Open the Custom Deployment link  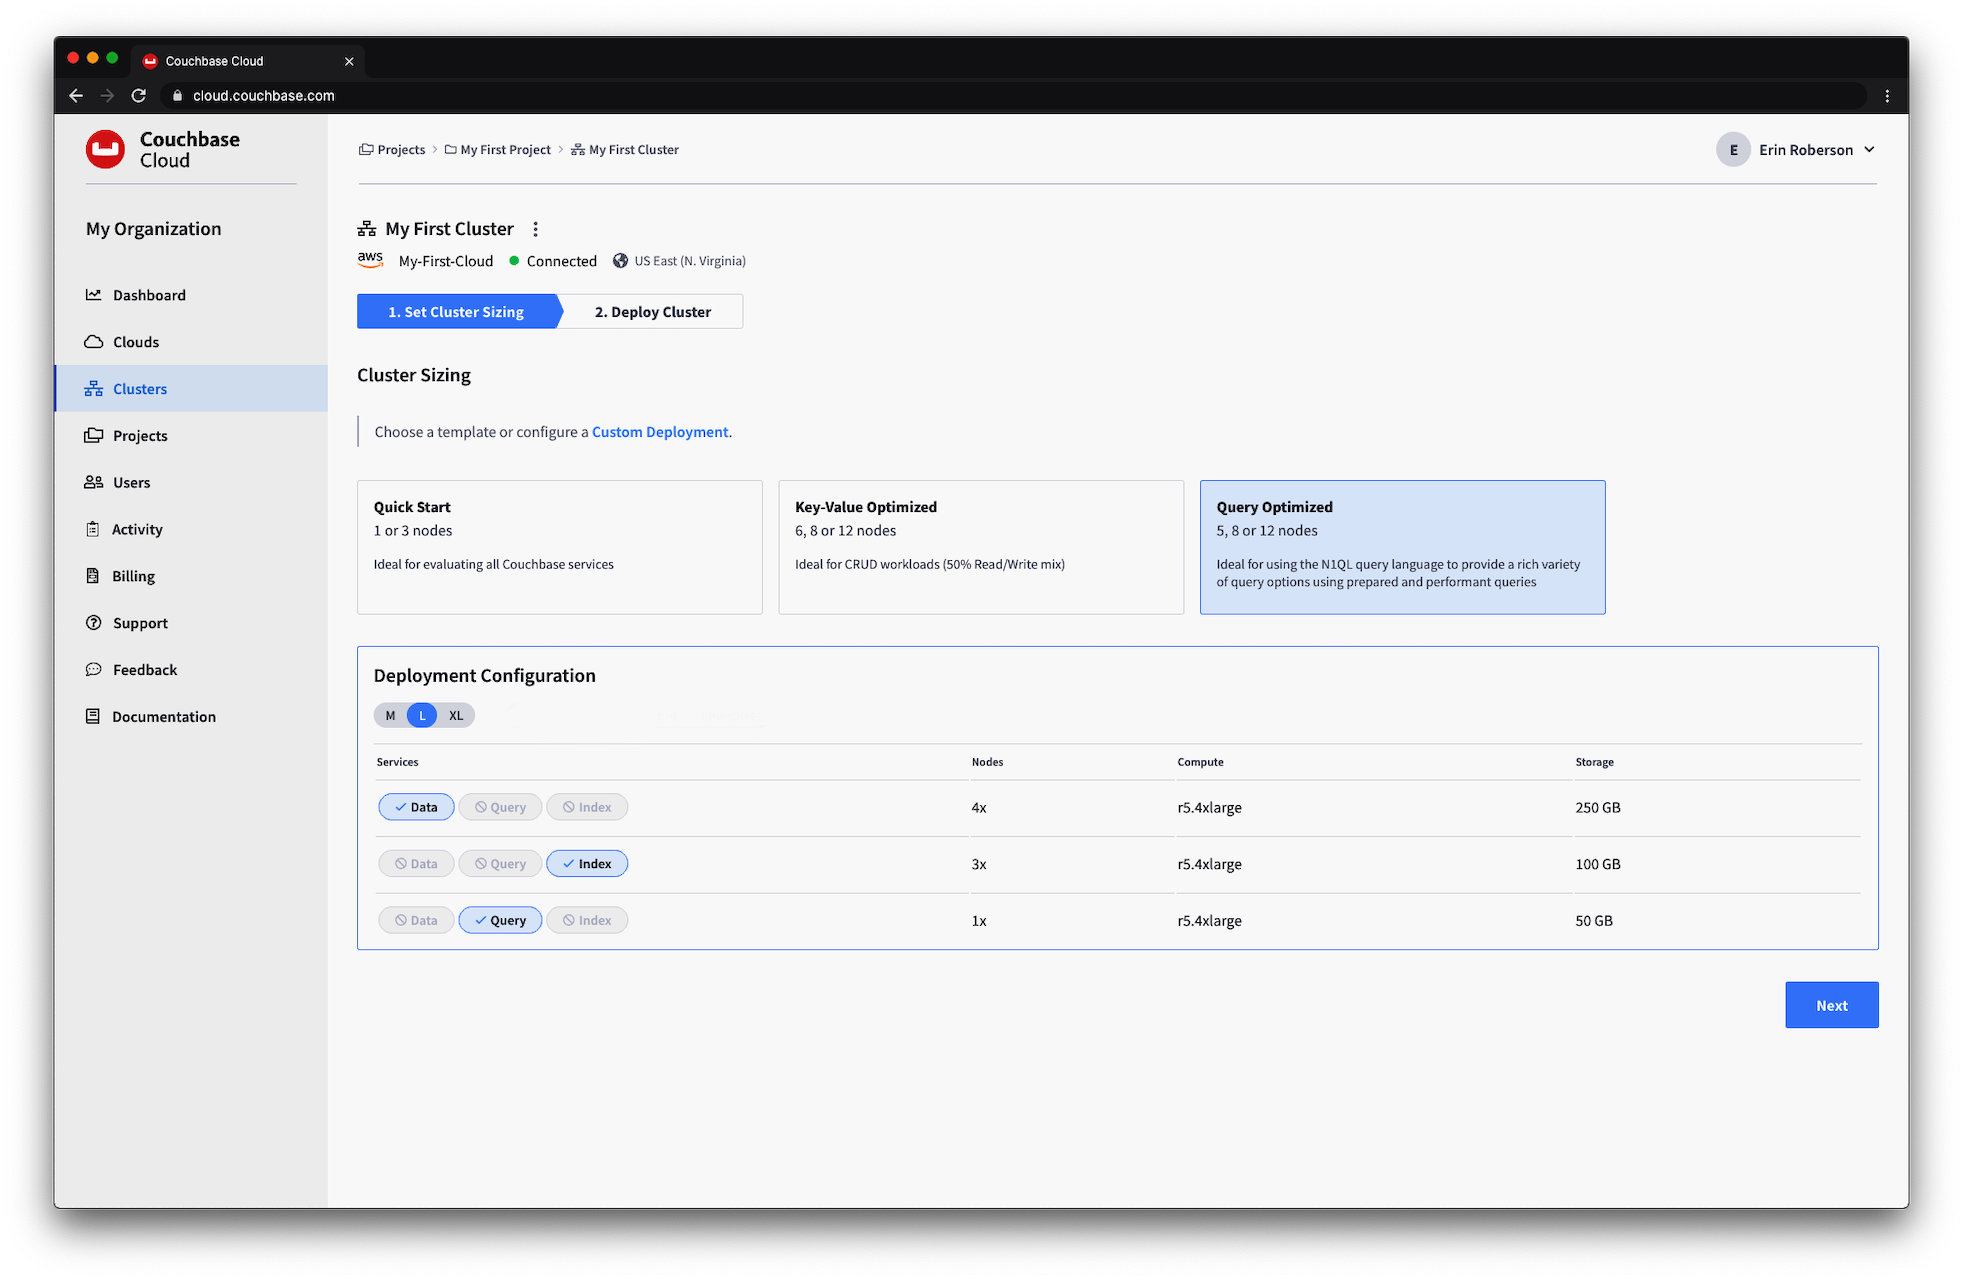click(x=660, y=432)
